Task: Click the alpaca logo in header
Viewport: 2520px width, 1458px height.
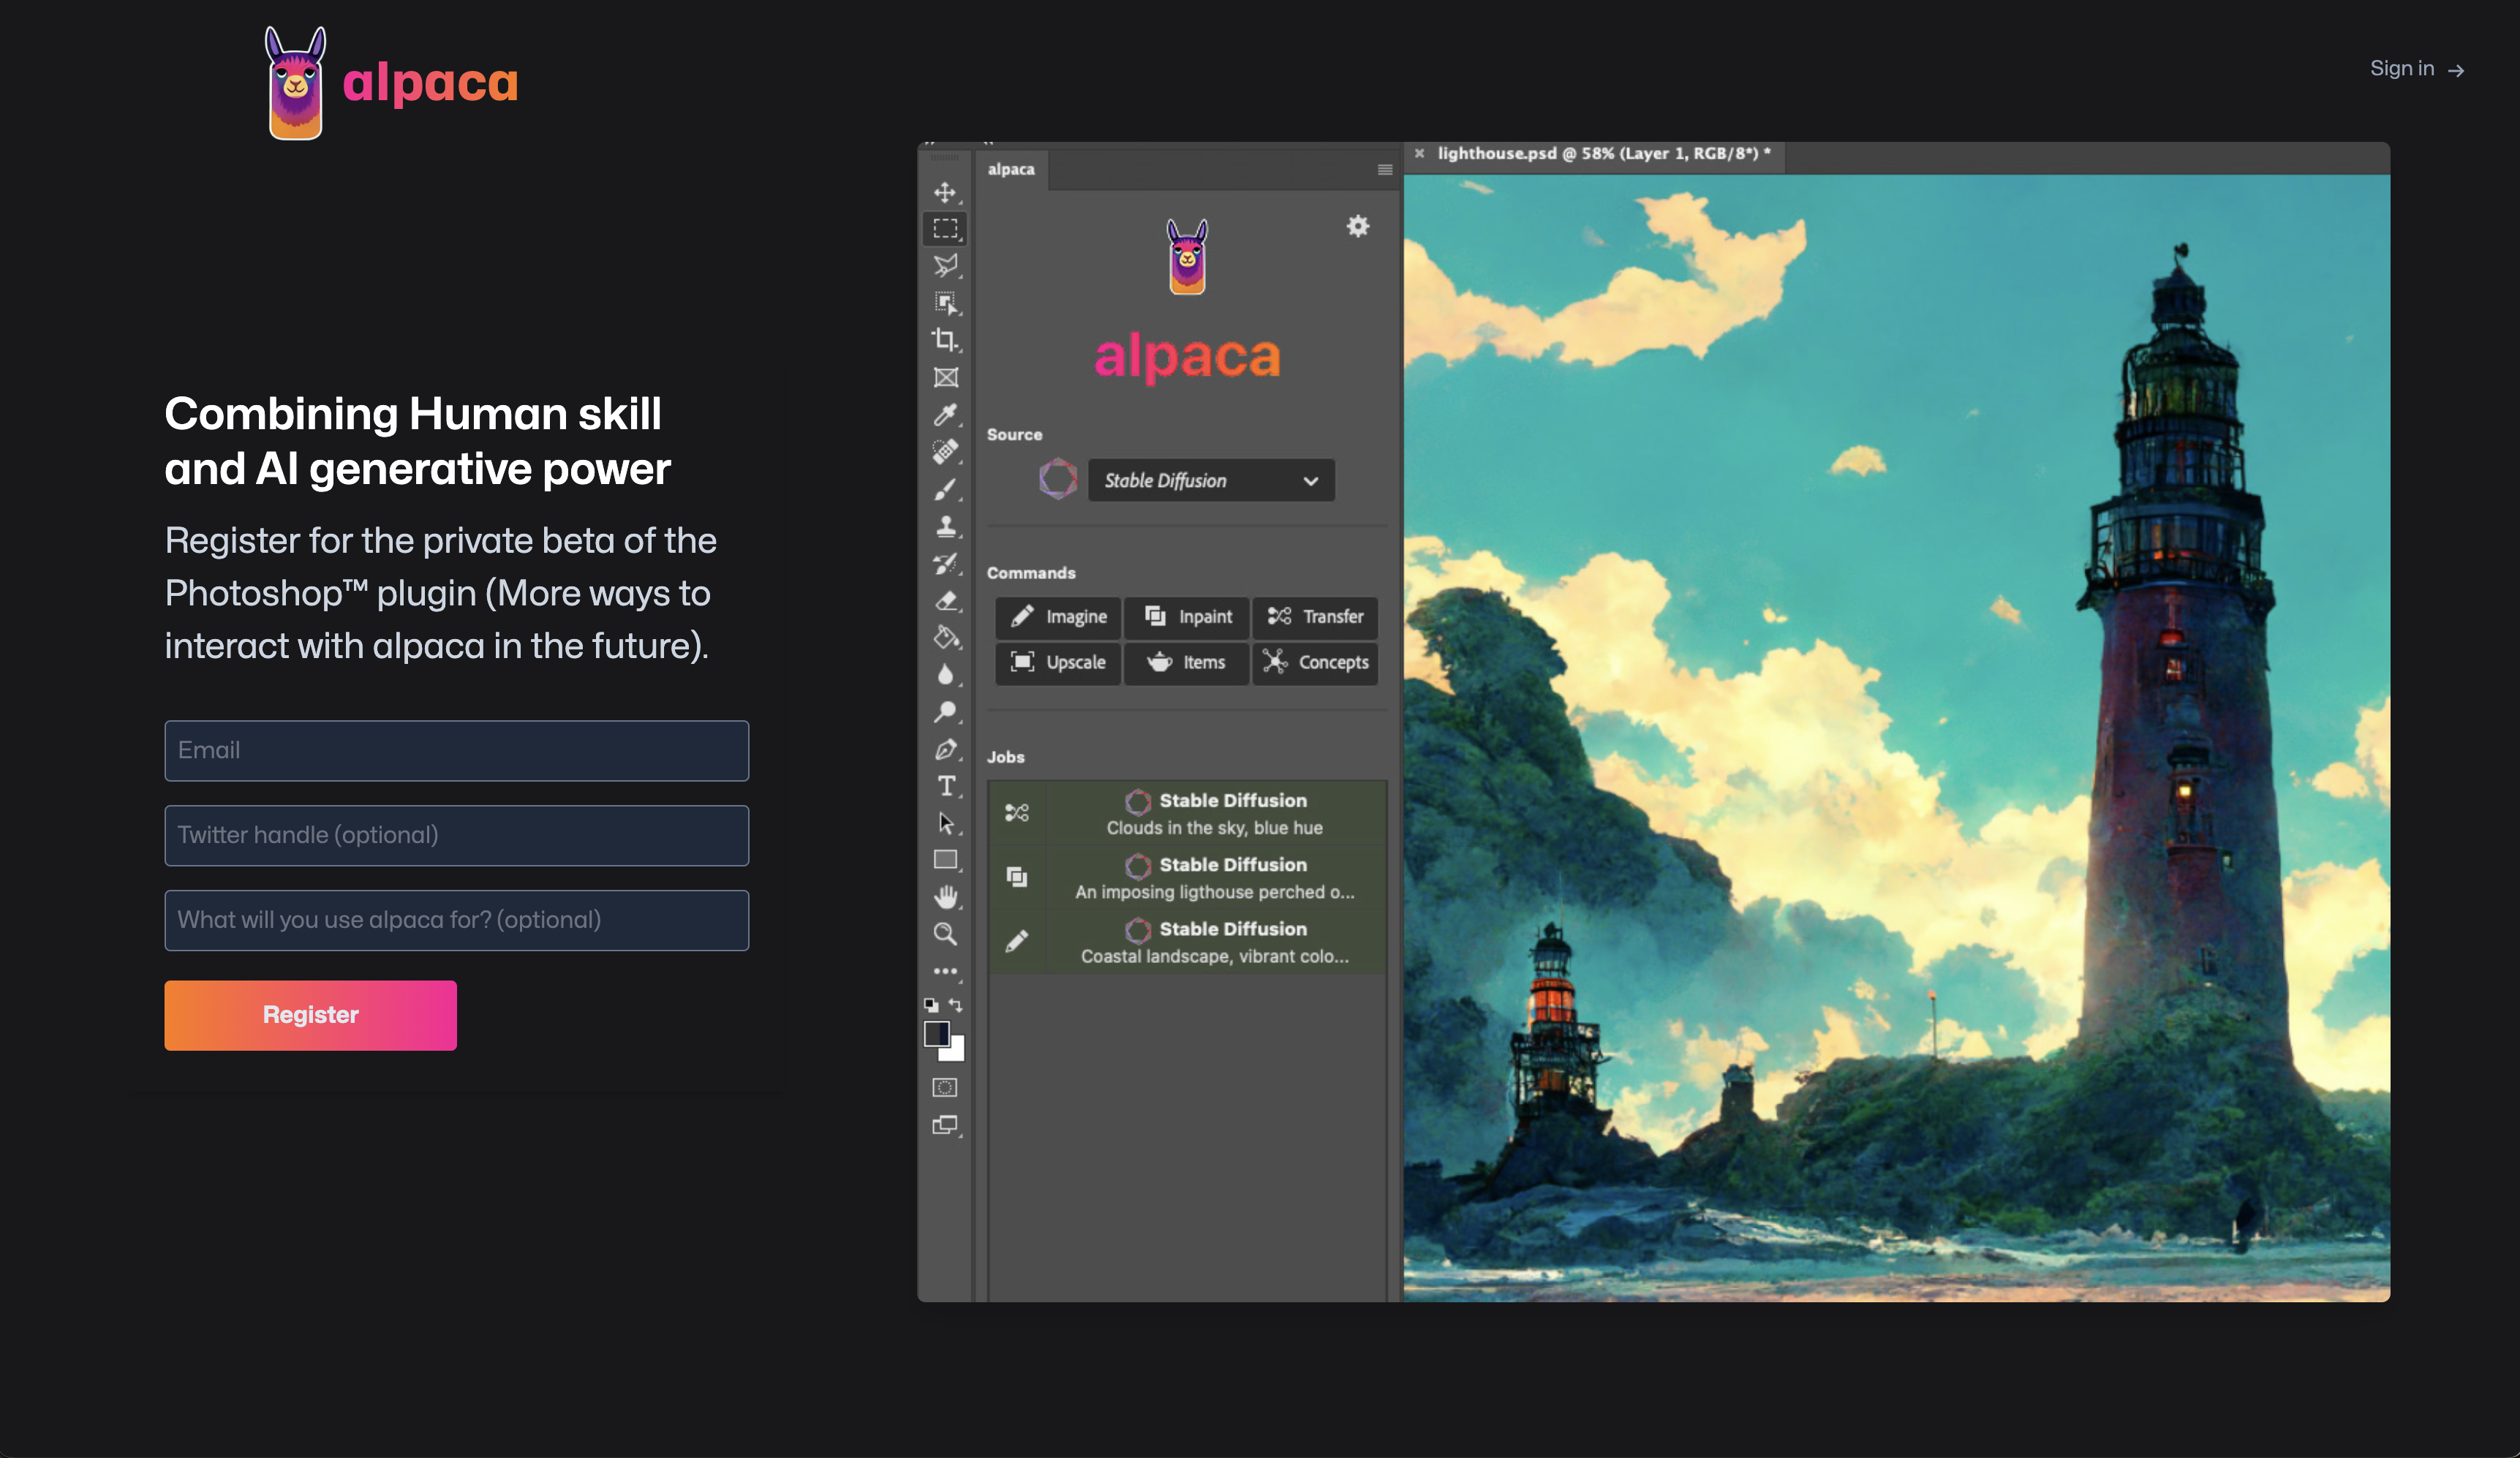Action: click(391, 83)
